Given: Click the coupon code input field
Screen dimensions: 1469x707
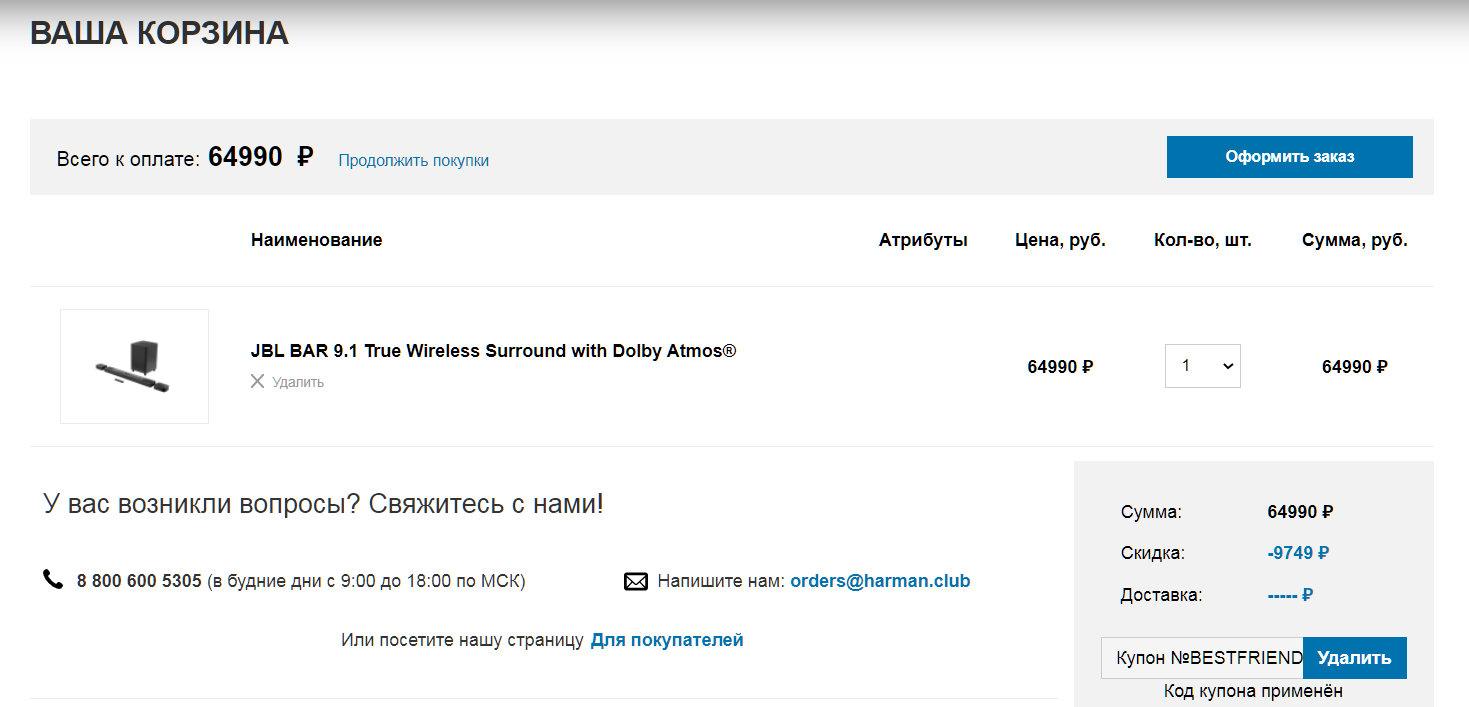Looking at the screenshot, I should [1202, 658].
